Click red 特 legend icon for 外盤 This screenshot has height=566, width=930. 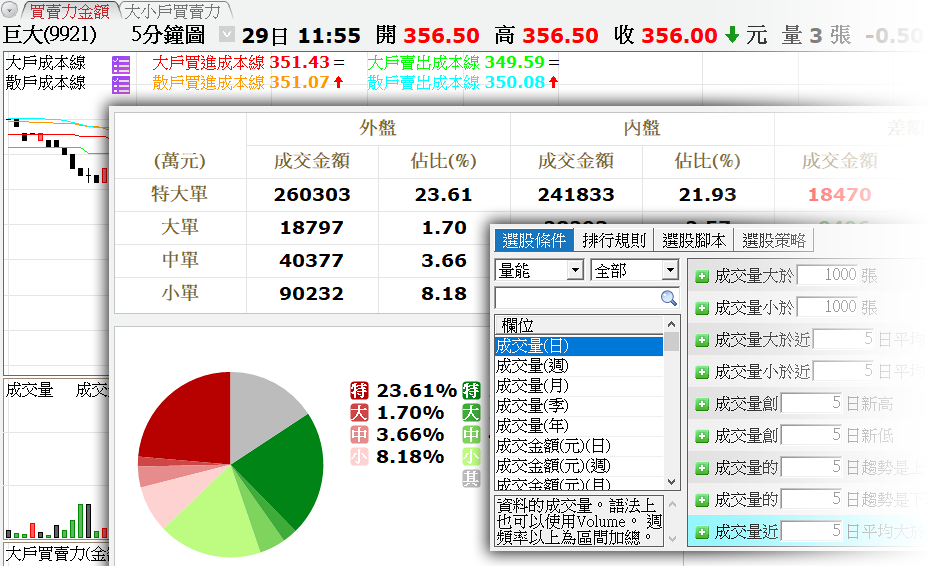tap(359, 391)
